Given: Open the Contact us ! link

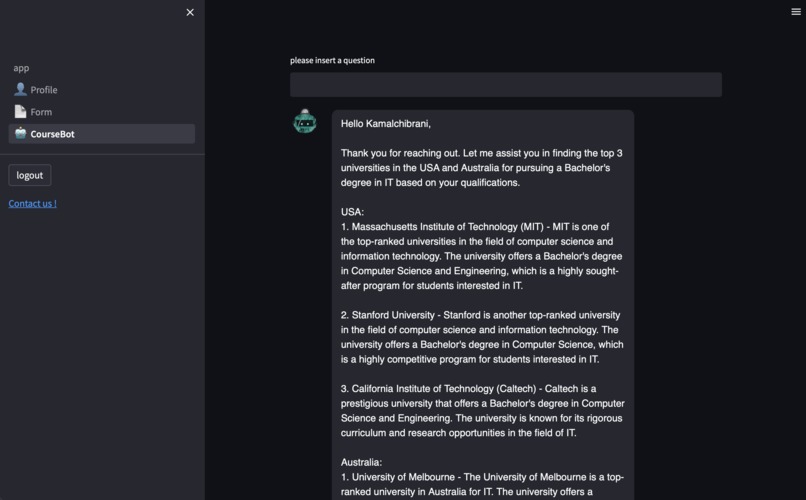Looking at the screenshot, I should (x=32, y=203).
